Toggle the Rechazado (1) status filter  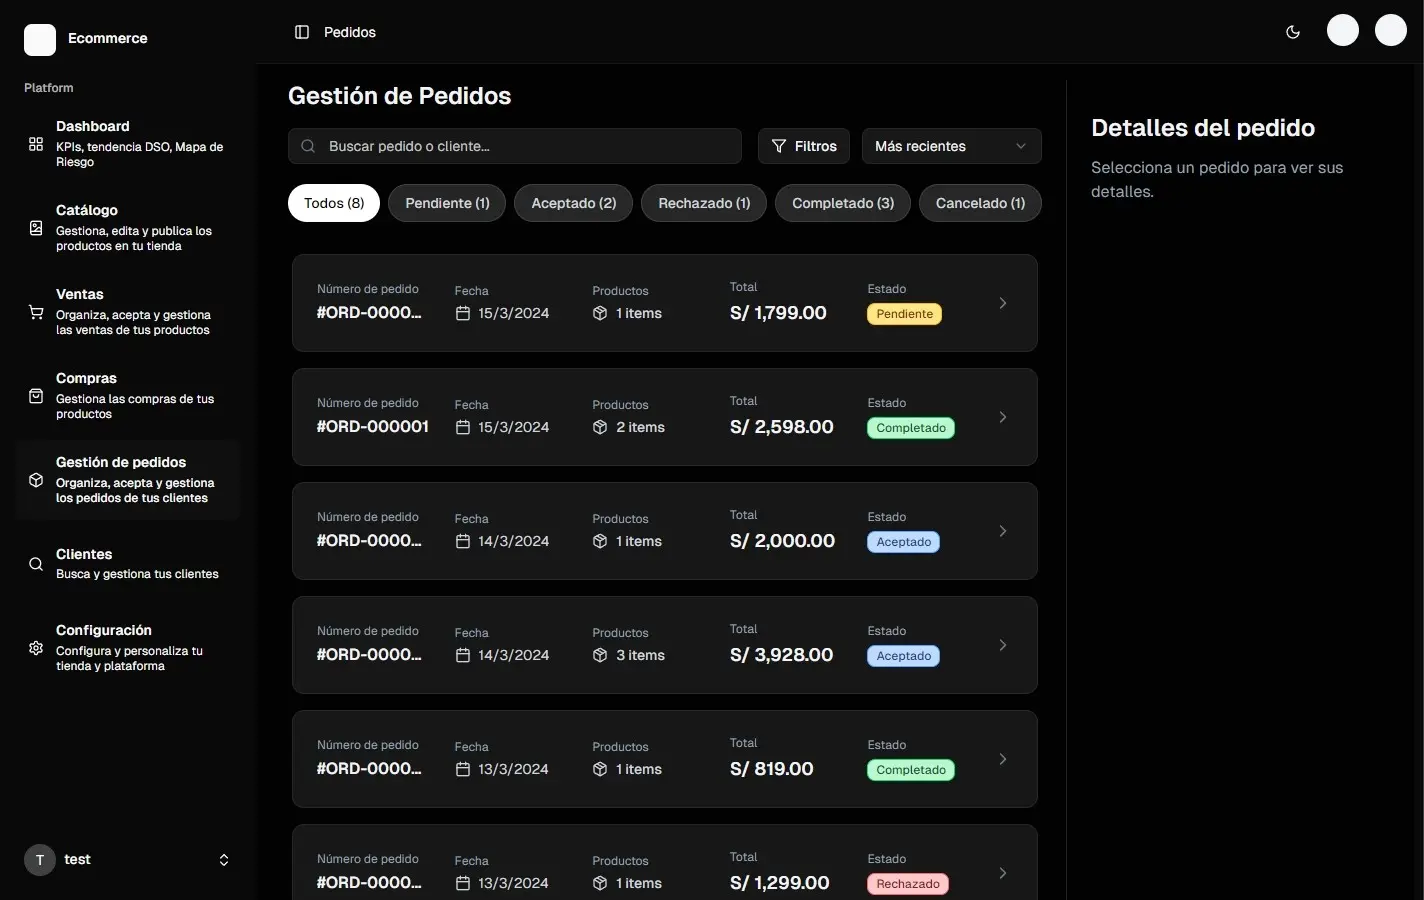point(703,203)
